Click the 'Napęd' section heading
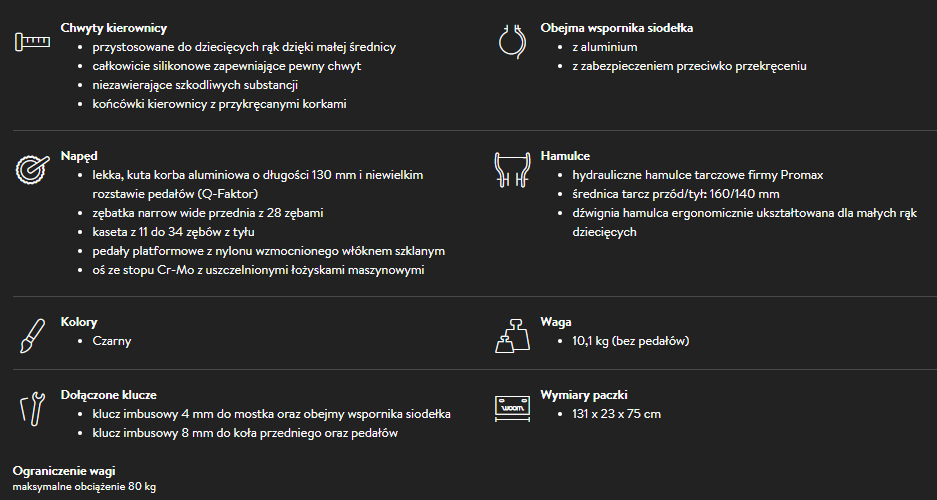Image resolution: width=937 pixels, height=500 pixels. pos(80,156)
